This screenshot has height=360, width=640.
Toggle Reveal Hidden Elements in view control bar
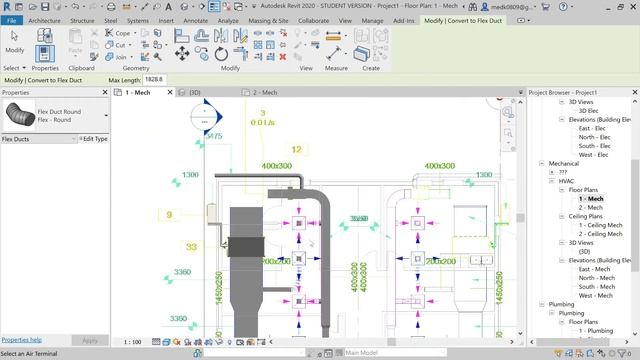(229, 342)
